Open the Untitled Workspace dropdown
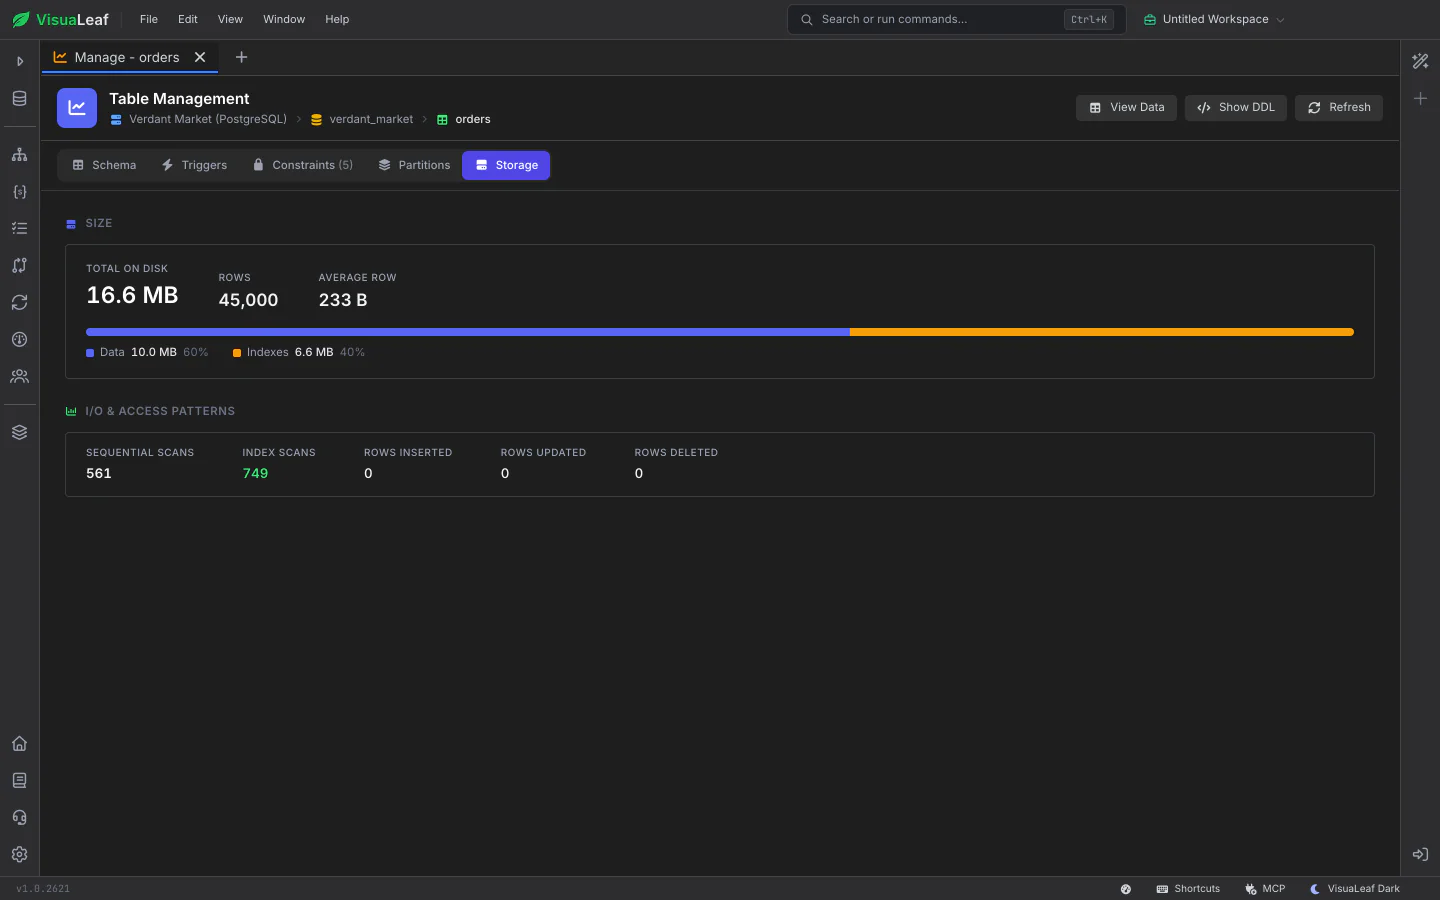The height and width of the screenshot is (900, 1440). 1214,19
